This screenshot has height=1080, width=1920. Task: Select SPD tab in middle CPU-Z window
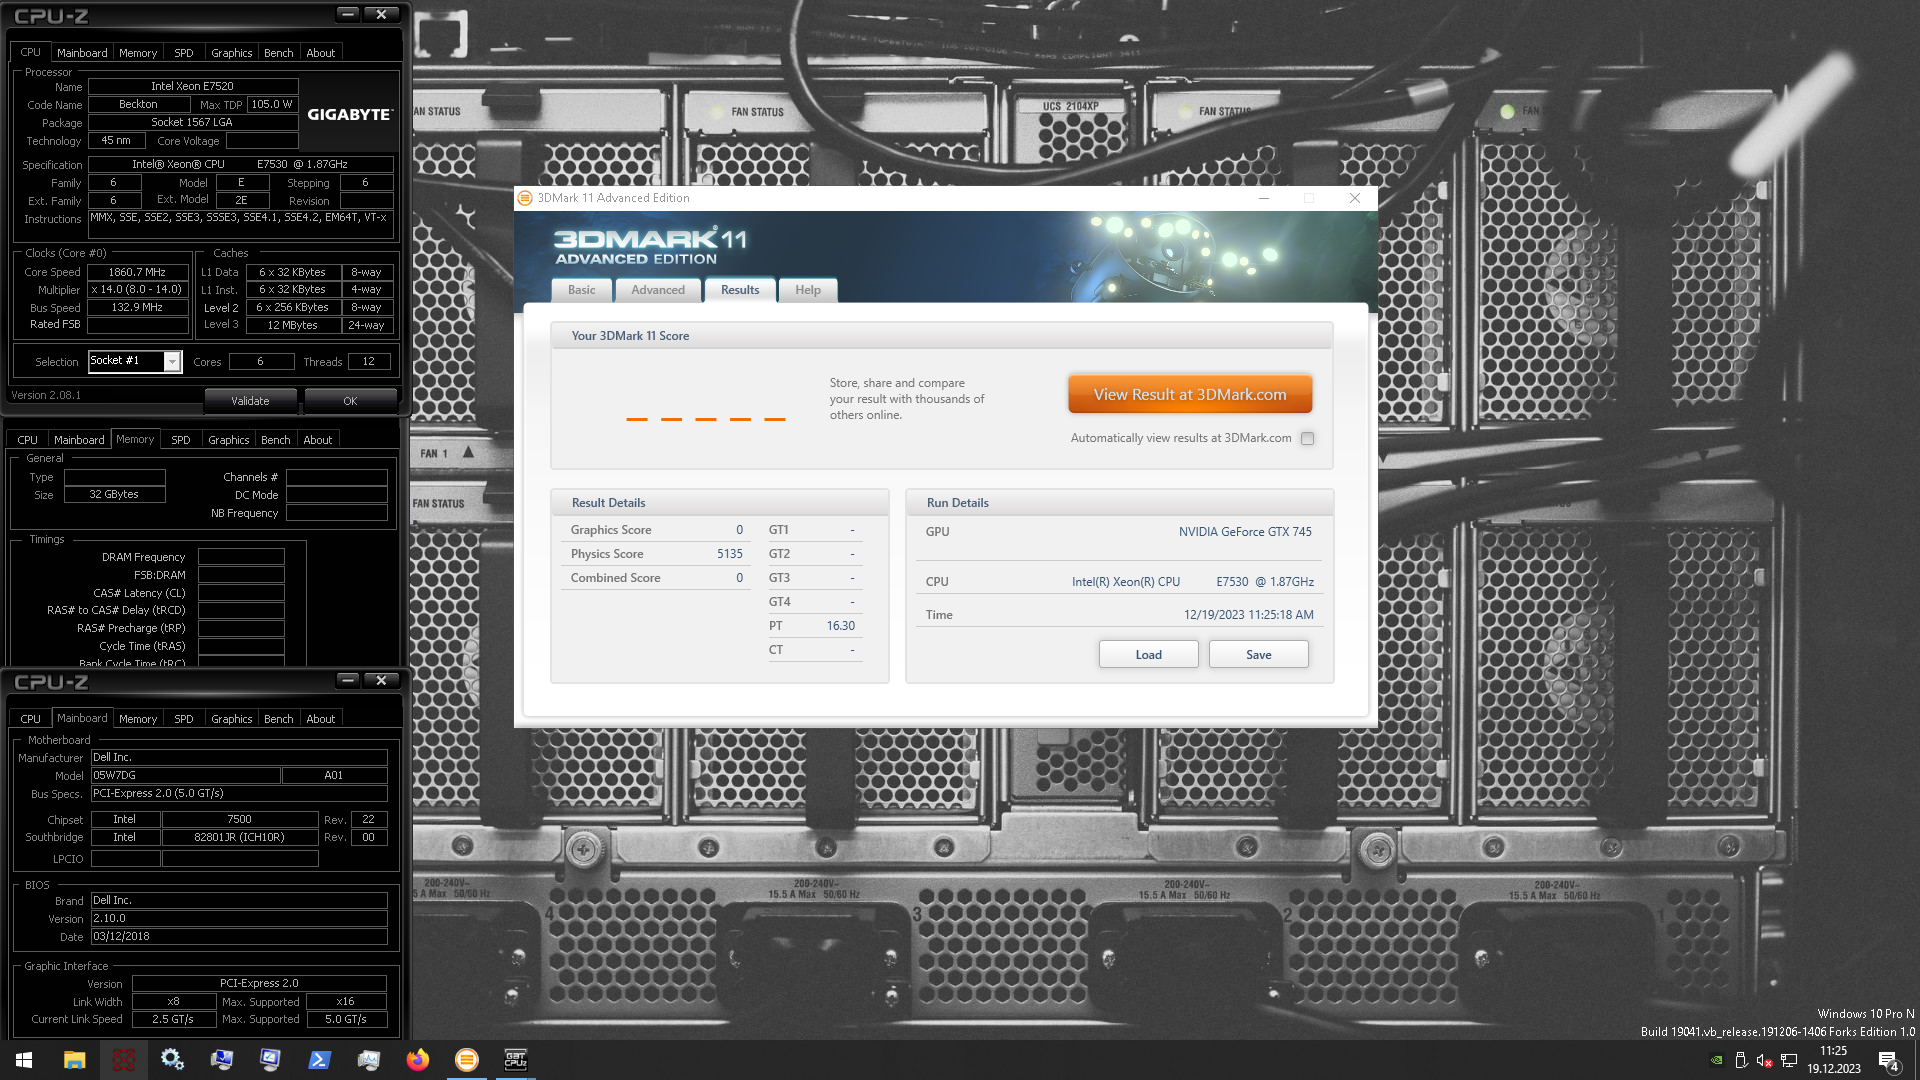tap(181, 440)
